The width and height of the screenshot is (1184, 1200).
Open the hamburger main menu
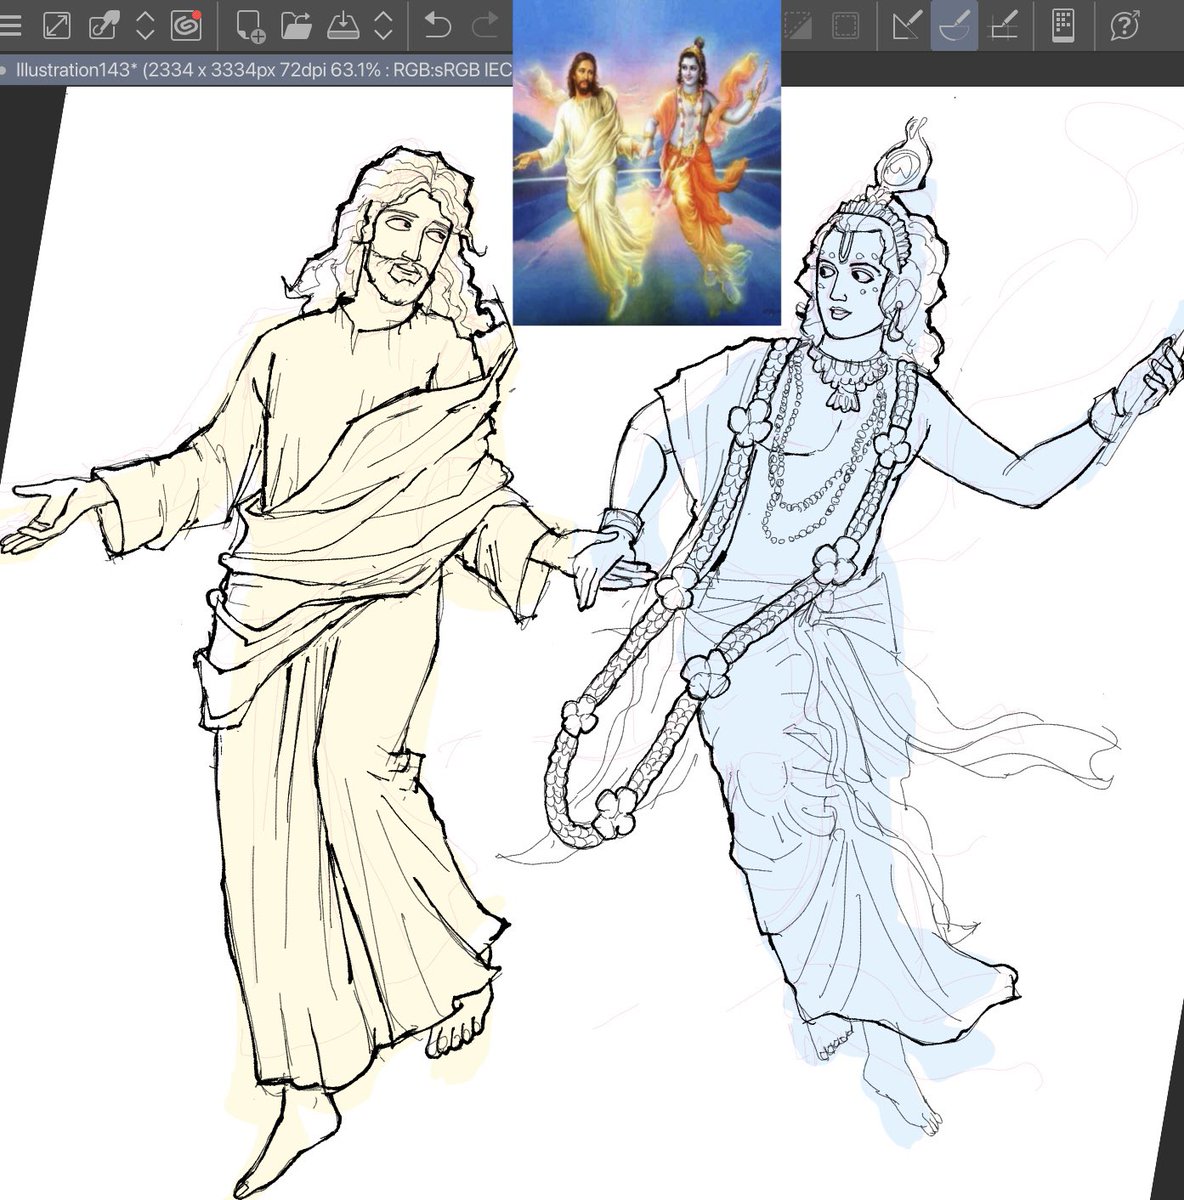tap(10, 25)
